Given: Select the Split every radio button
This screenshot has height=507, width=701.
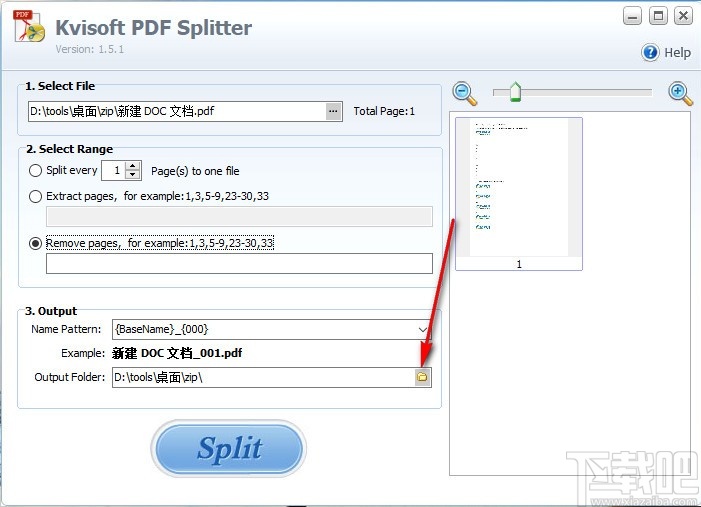Looking at the screenshot, I should point(35,171).
